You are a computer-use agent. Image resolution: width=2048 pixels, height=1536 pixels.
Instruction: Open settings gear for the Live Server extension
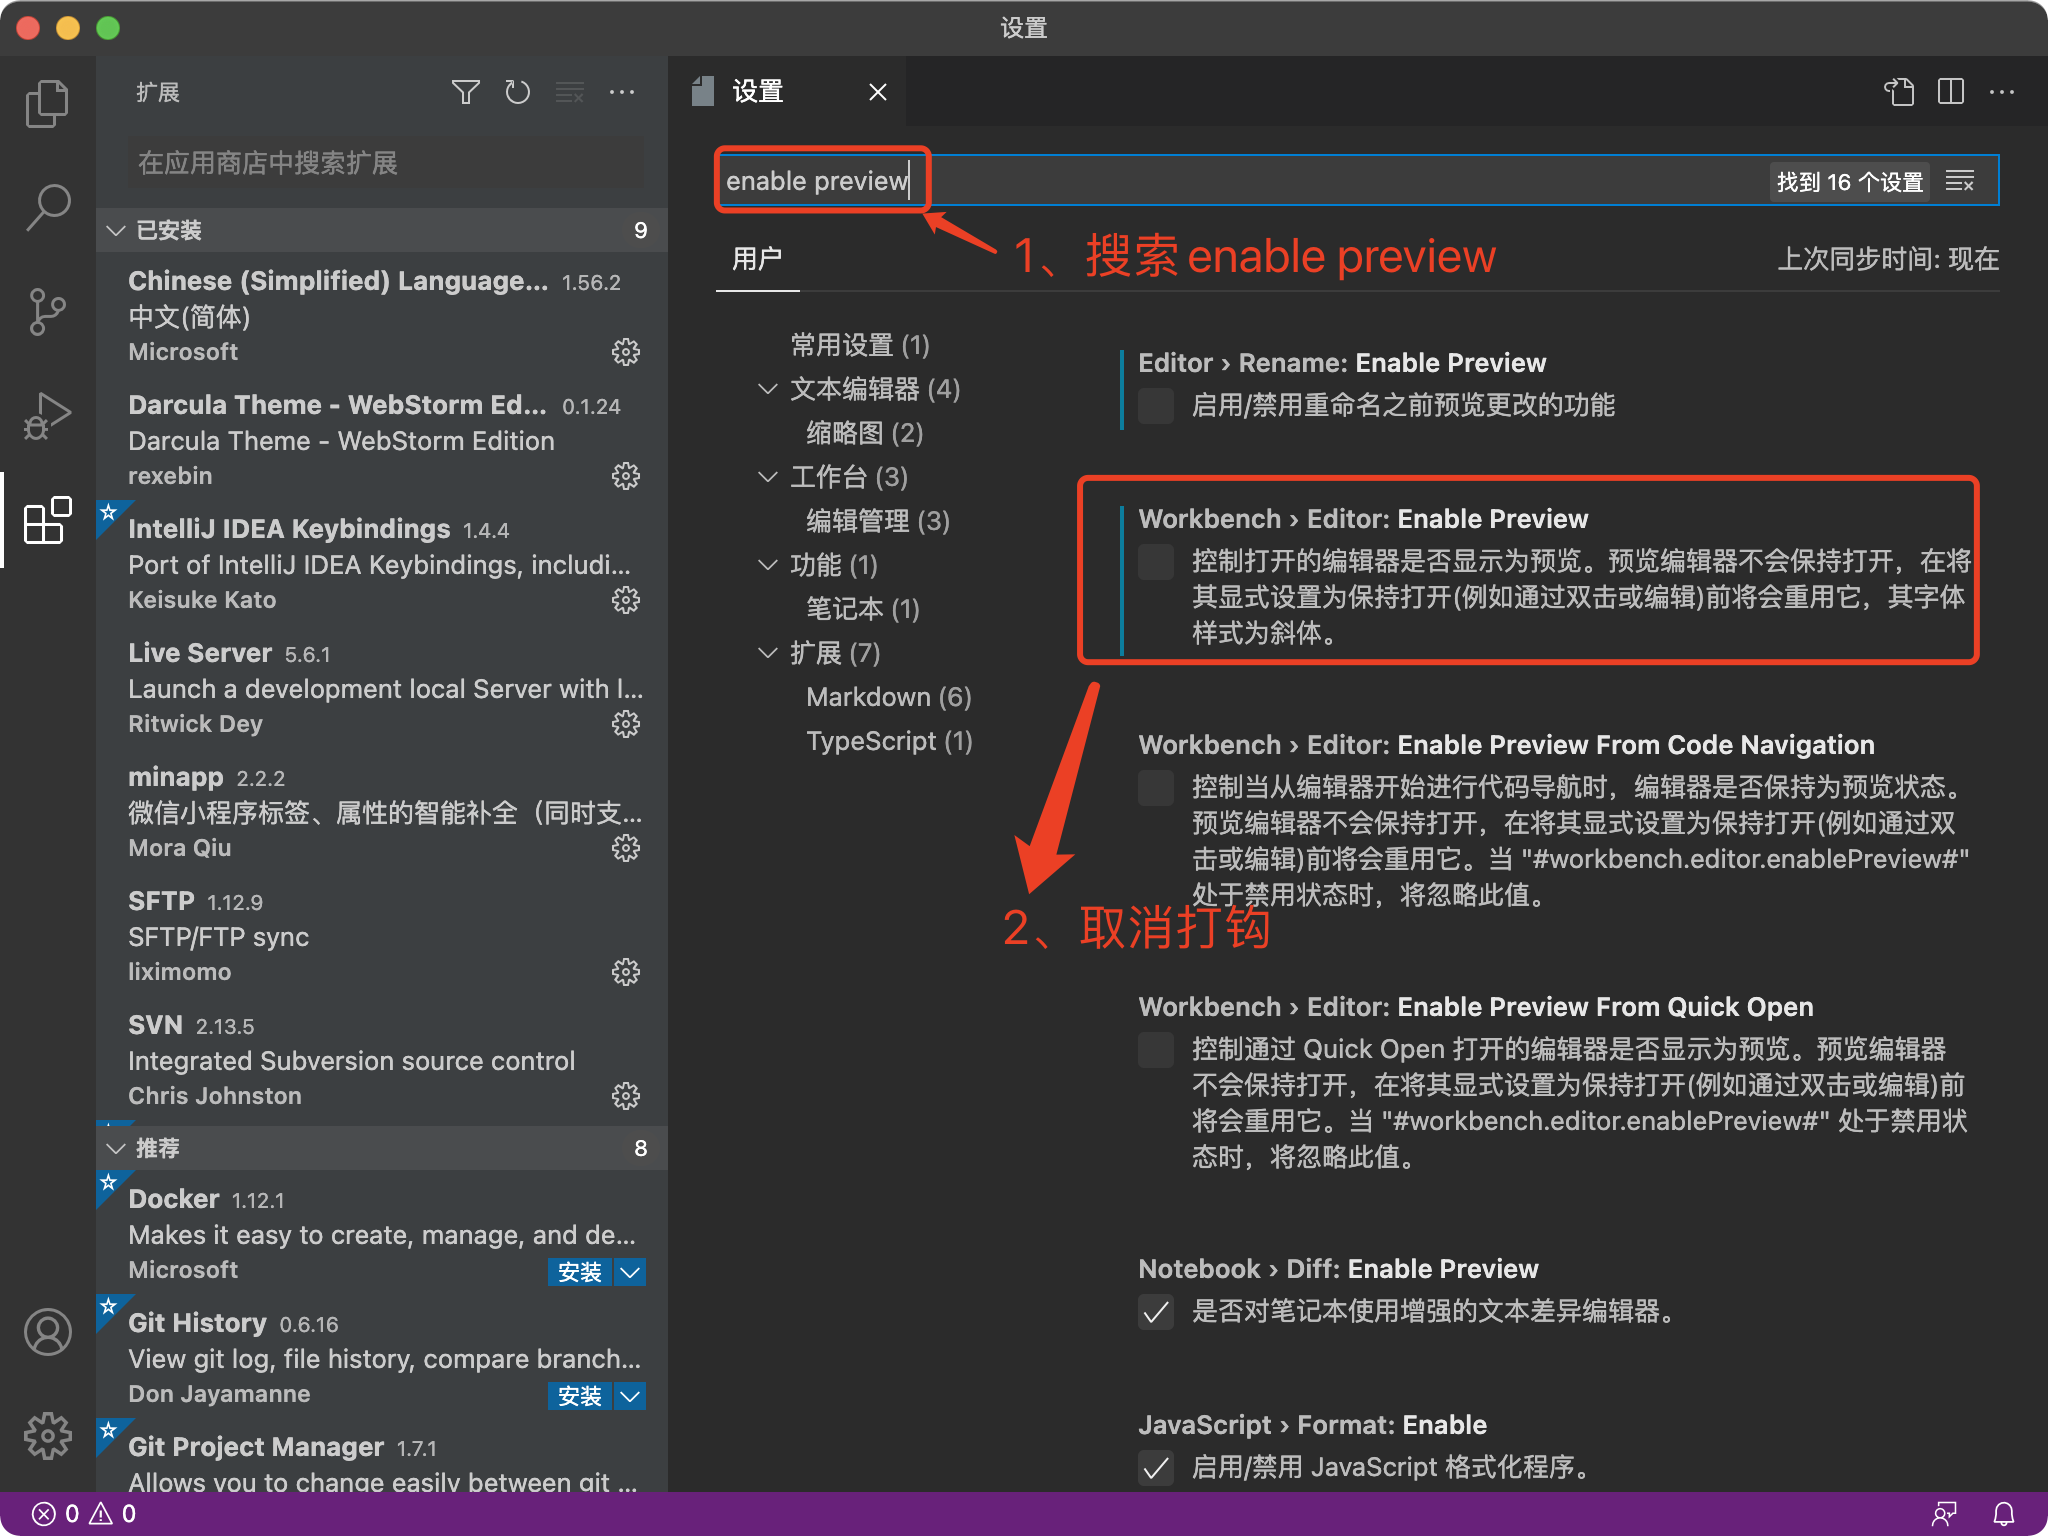[x=626, y=724]
